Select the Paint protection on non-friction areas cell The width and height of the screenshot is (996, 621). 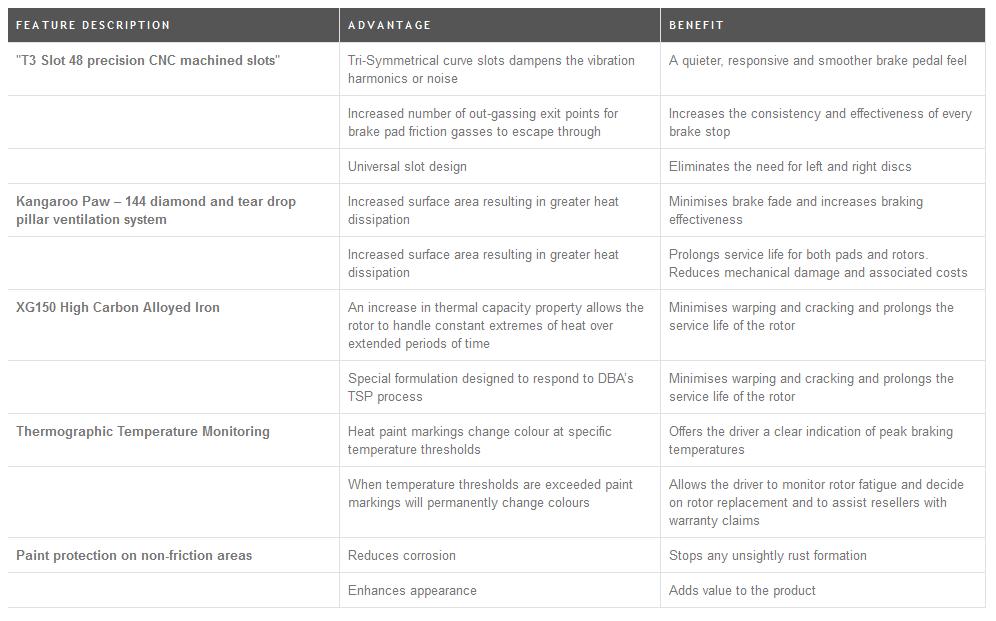[134, 556]
